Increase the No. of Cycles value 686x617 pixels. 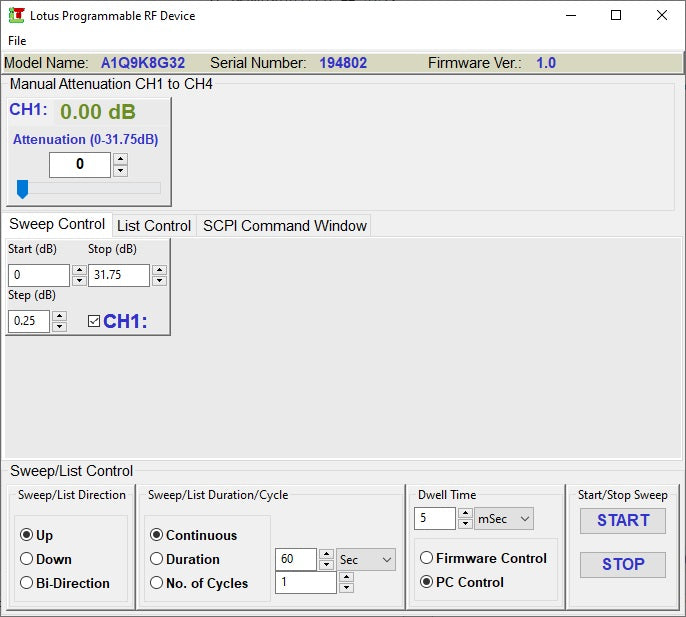click(x=346, y=577)
